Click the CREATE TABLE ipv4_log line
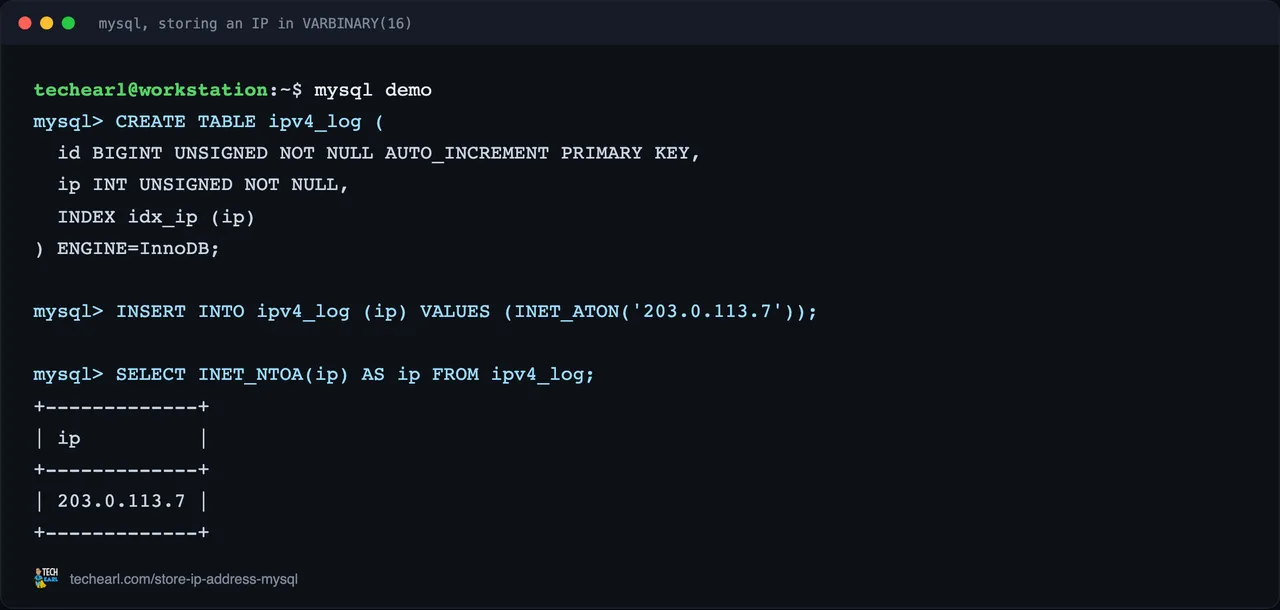The height and width of the screenshot is (610, 1280). 208,122
